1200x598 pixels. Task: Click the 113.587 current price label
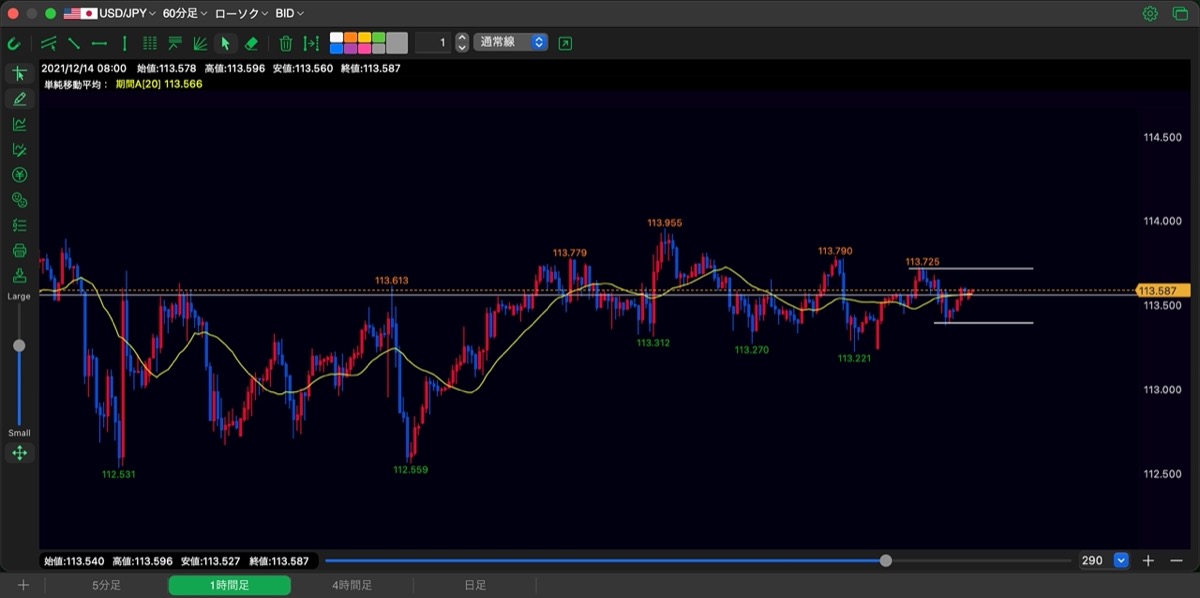1163,290
